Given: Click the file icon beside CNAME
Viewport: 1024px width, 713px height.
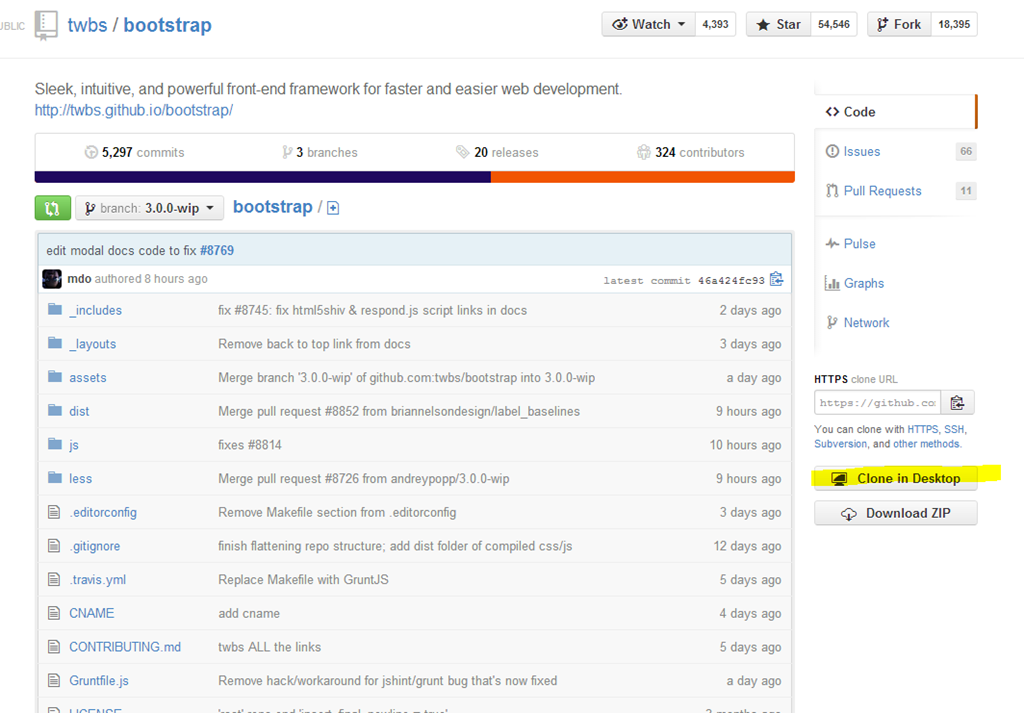Looking at the screenshot, I should coord(54,613).
